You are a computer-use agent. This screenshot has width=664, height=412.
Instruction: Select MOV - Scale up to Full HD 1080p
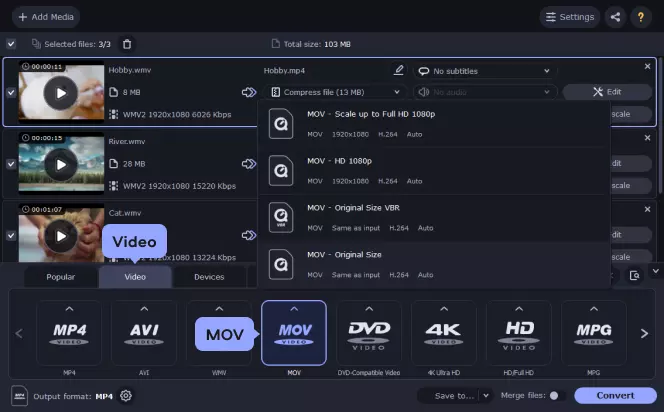tap(434, 124)
